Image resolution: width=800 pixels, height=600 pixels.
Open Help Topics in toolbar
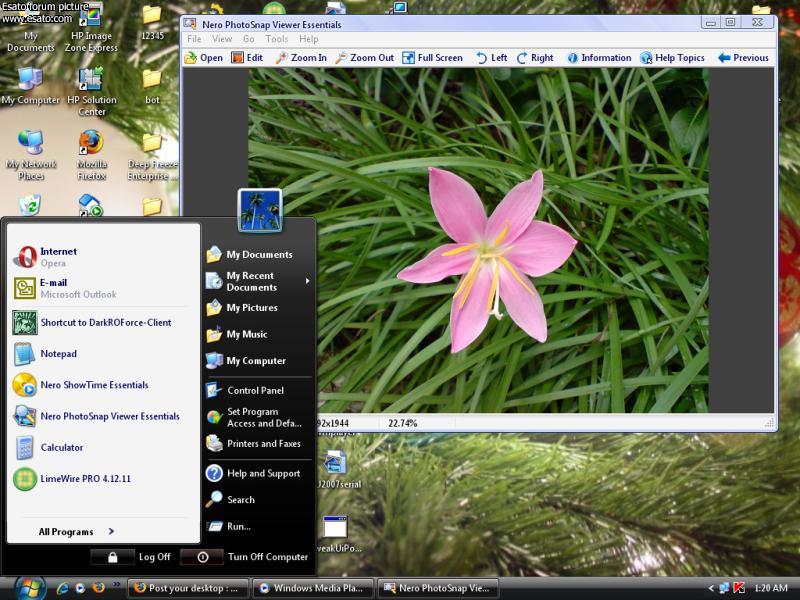click(x=672, y=58)
